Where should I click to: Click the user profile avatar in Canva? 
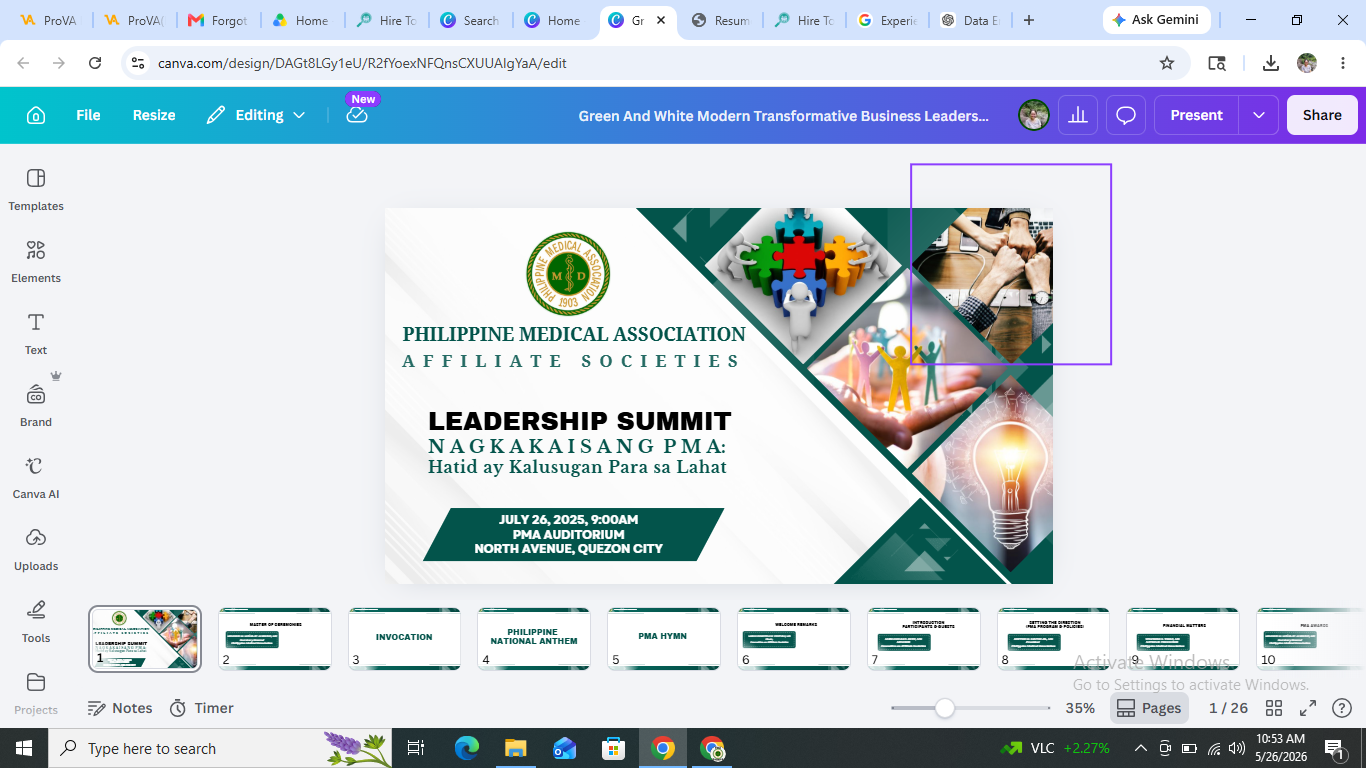tap(1034, 115)
